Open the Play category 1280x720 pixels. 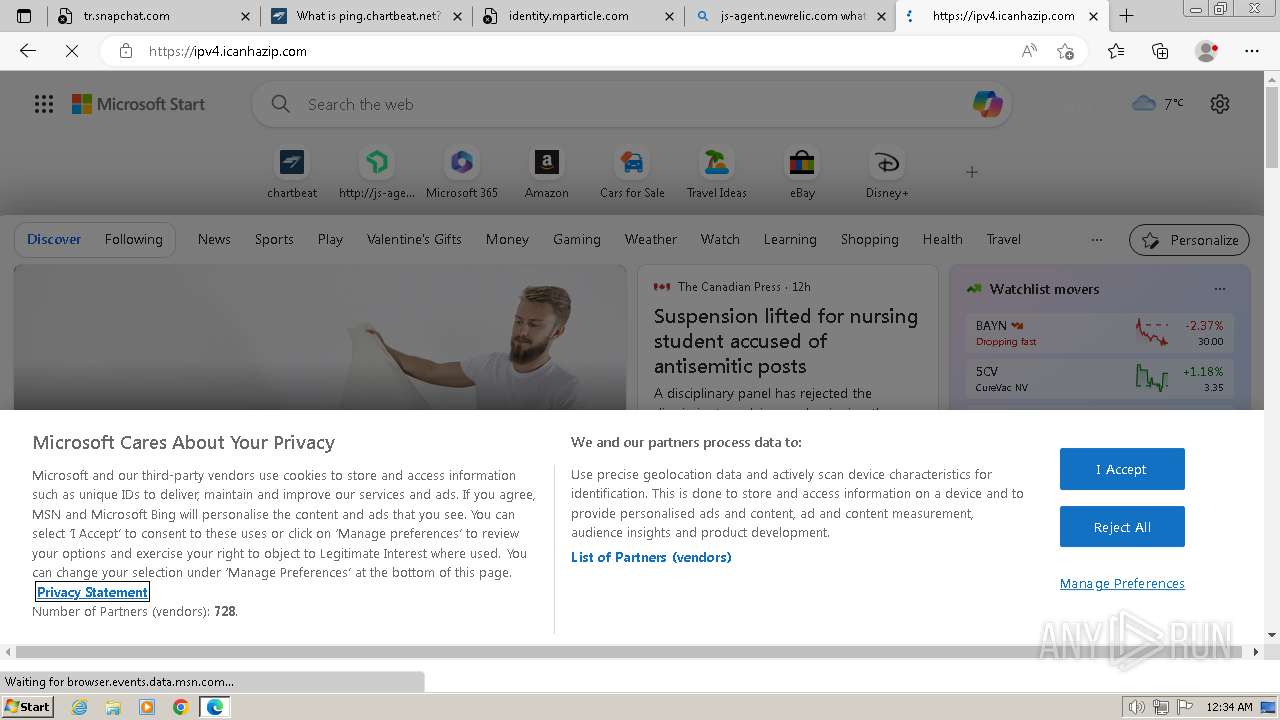[x=330, y=239]
